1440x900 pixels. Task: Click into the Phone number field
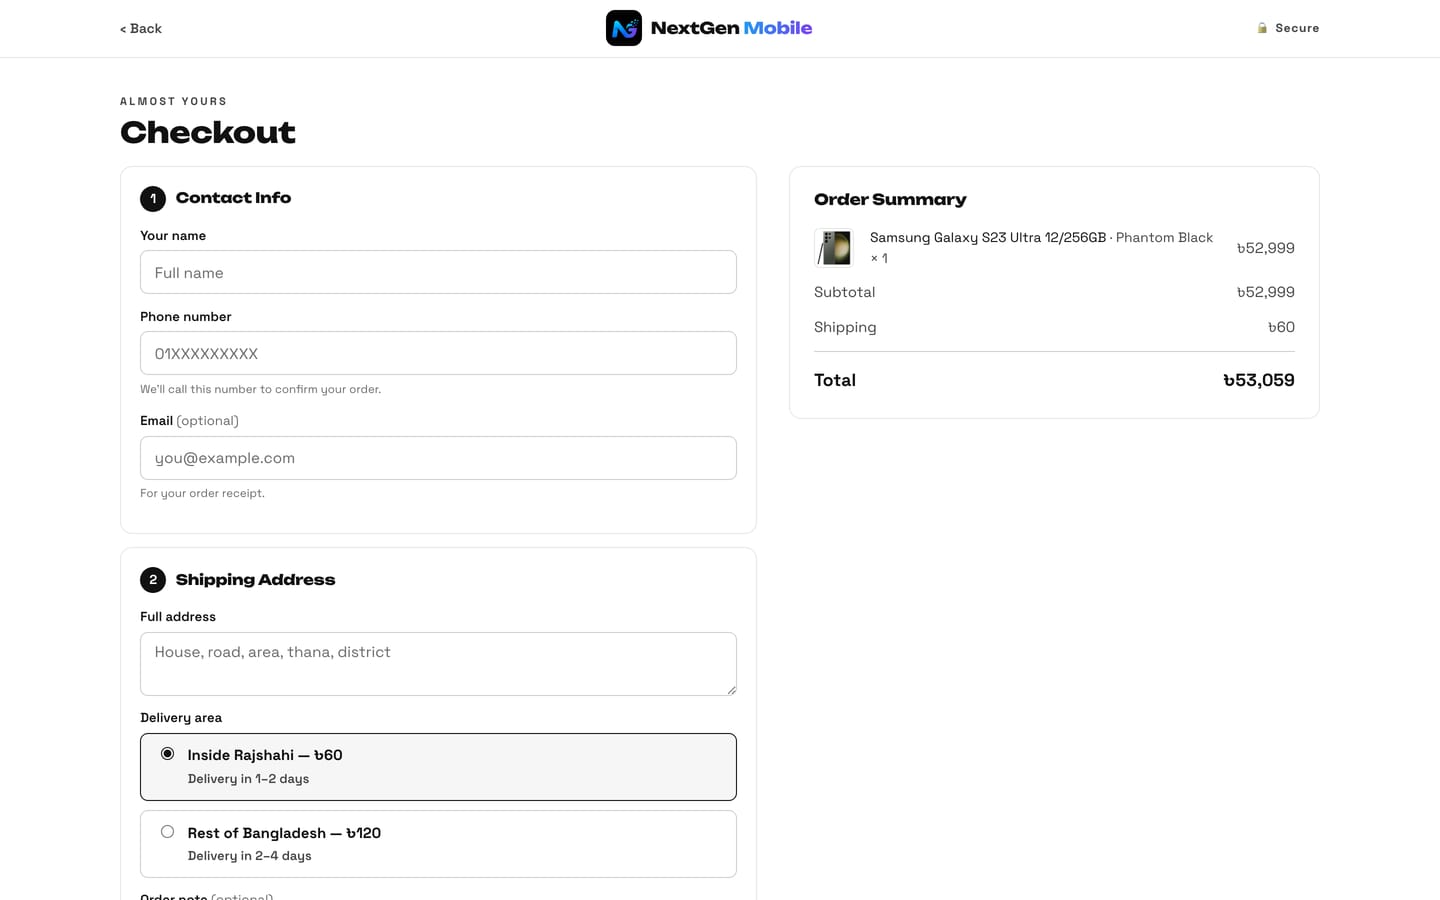[438, 353]
